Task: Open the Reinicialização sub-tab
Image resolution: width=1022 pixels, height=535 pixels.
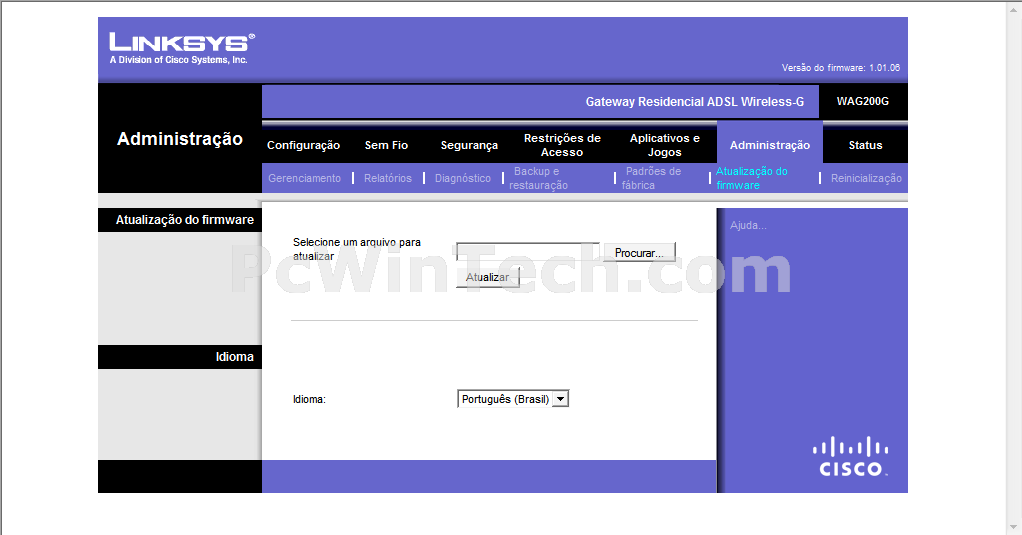Action: [866, 178]
